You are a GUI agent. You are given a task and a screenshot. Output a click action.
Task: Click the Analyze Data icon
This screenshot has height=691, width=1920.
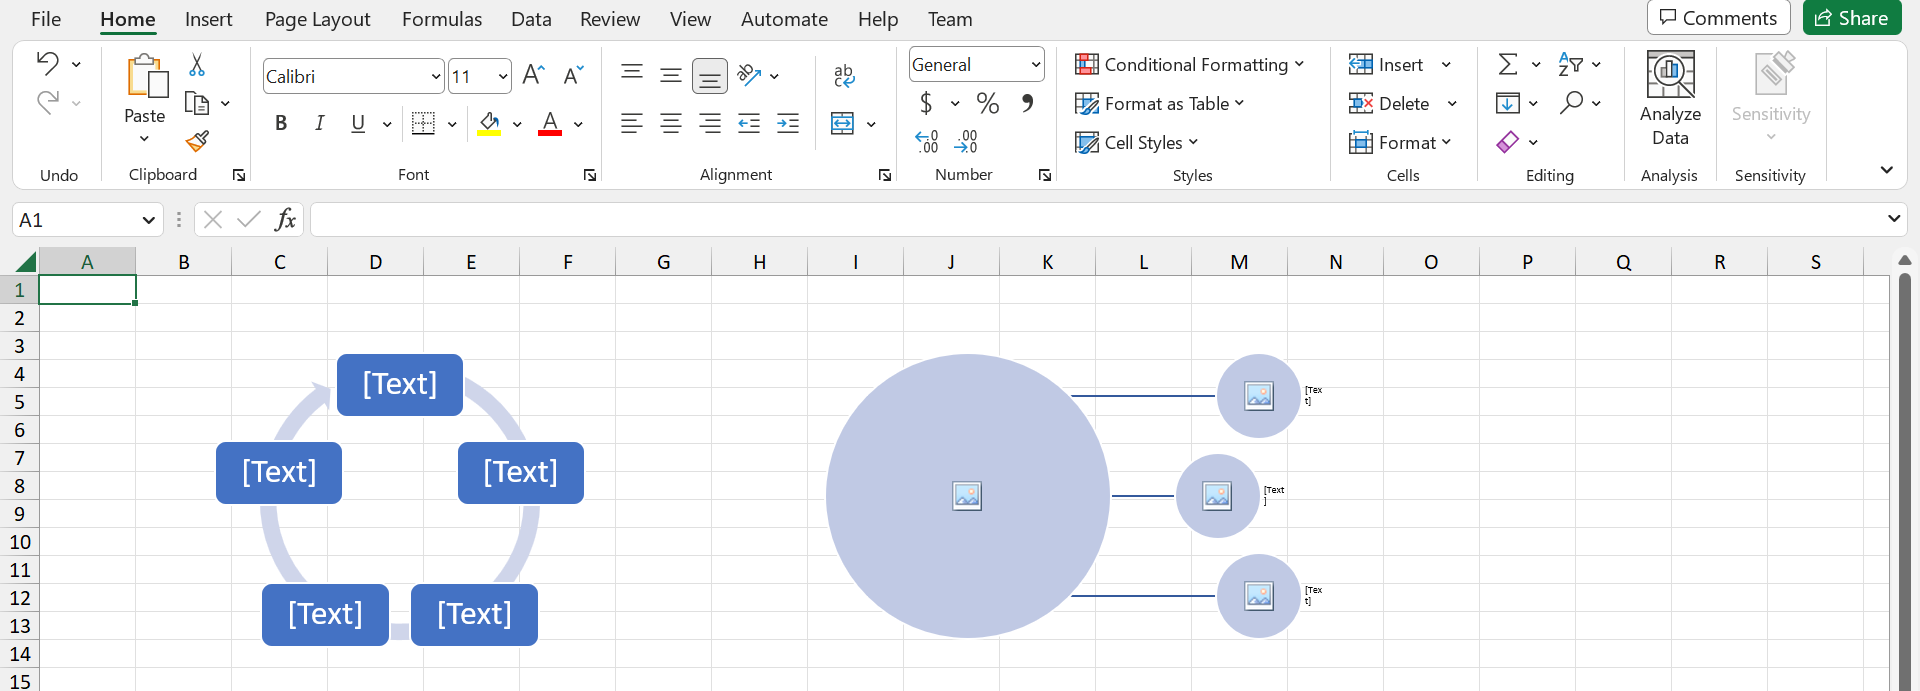point(1669,99)
